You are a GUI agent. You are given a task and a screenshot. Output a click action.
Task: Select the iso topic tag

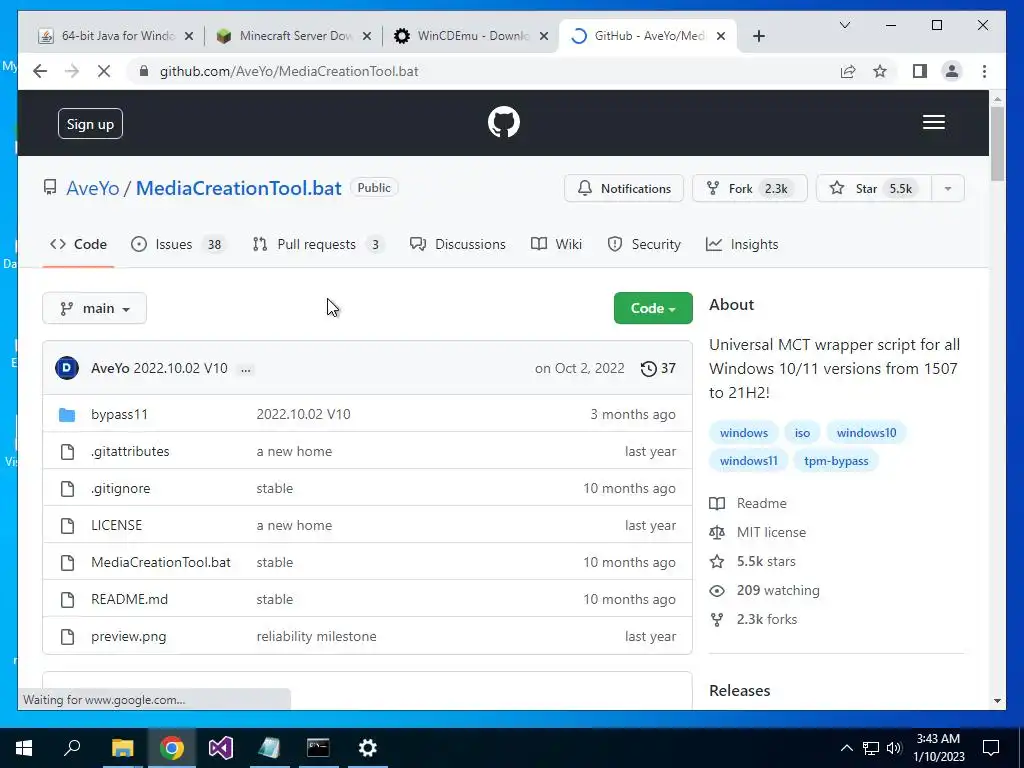click(802, 433)
